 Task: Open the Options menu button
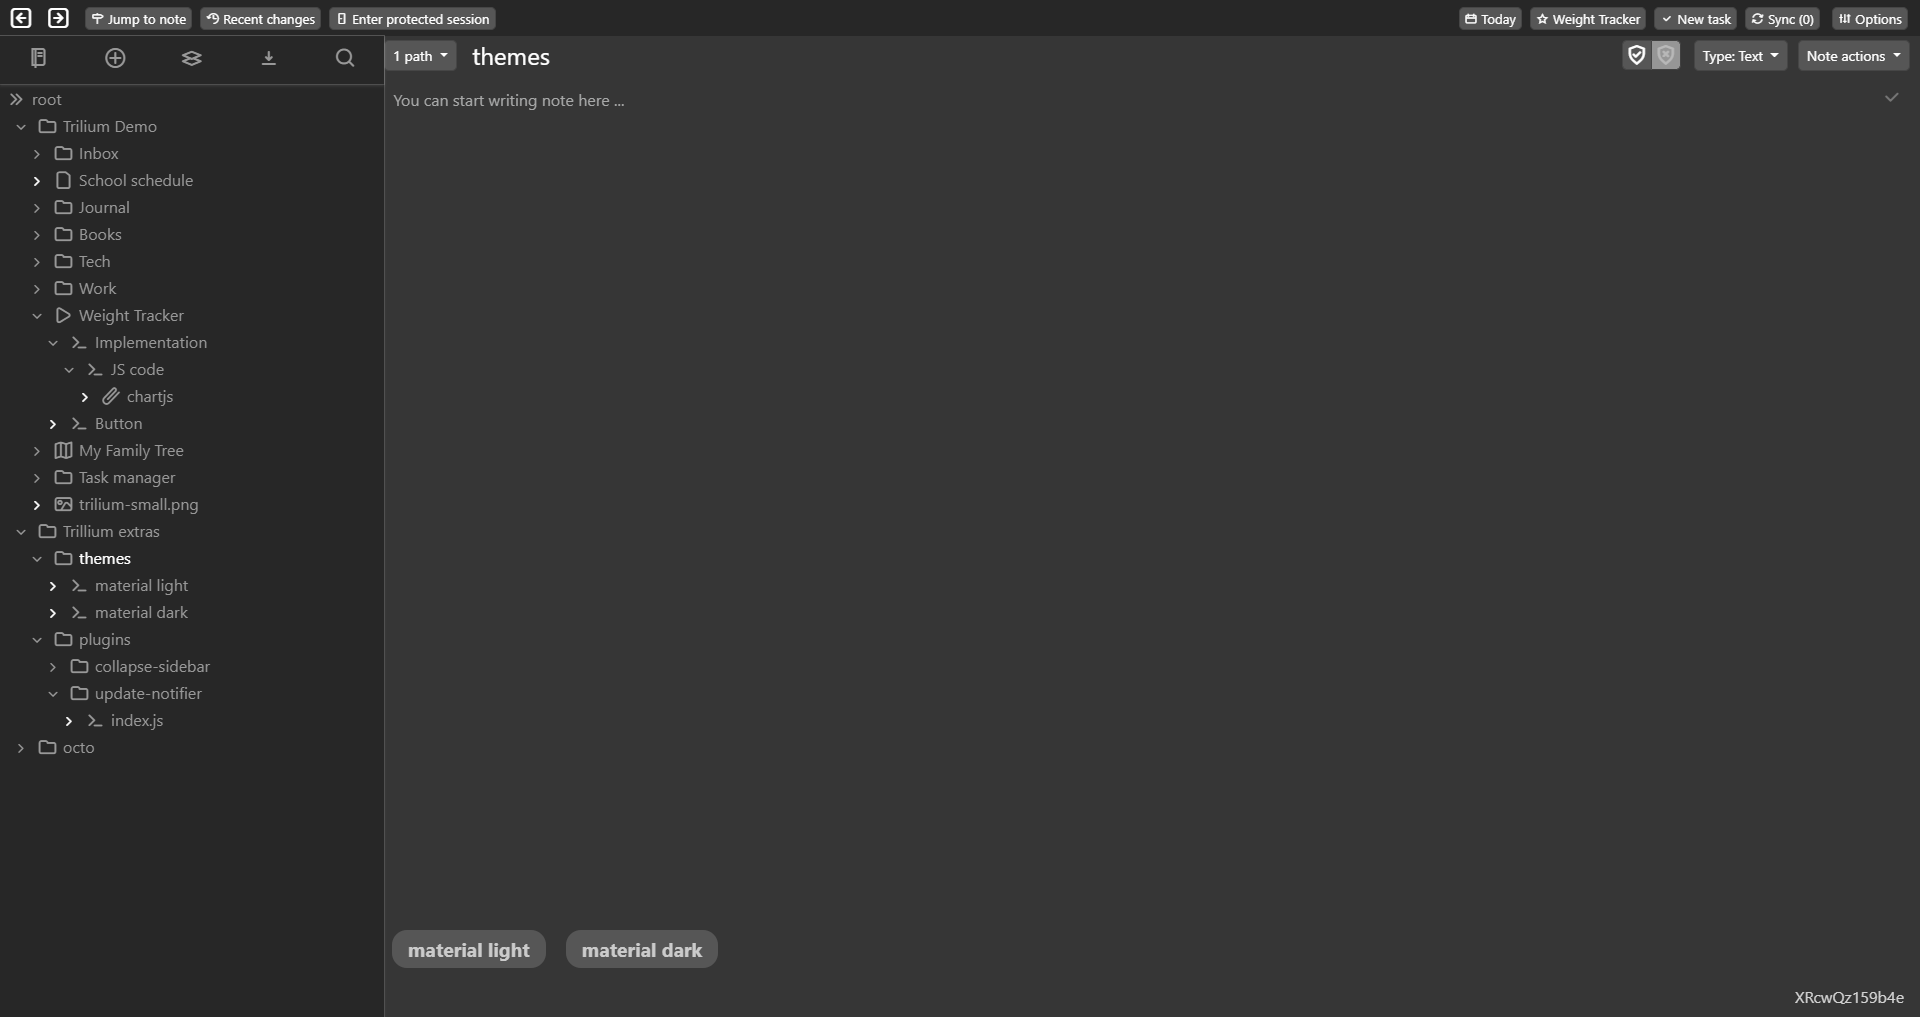pos(1870,19)
